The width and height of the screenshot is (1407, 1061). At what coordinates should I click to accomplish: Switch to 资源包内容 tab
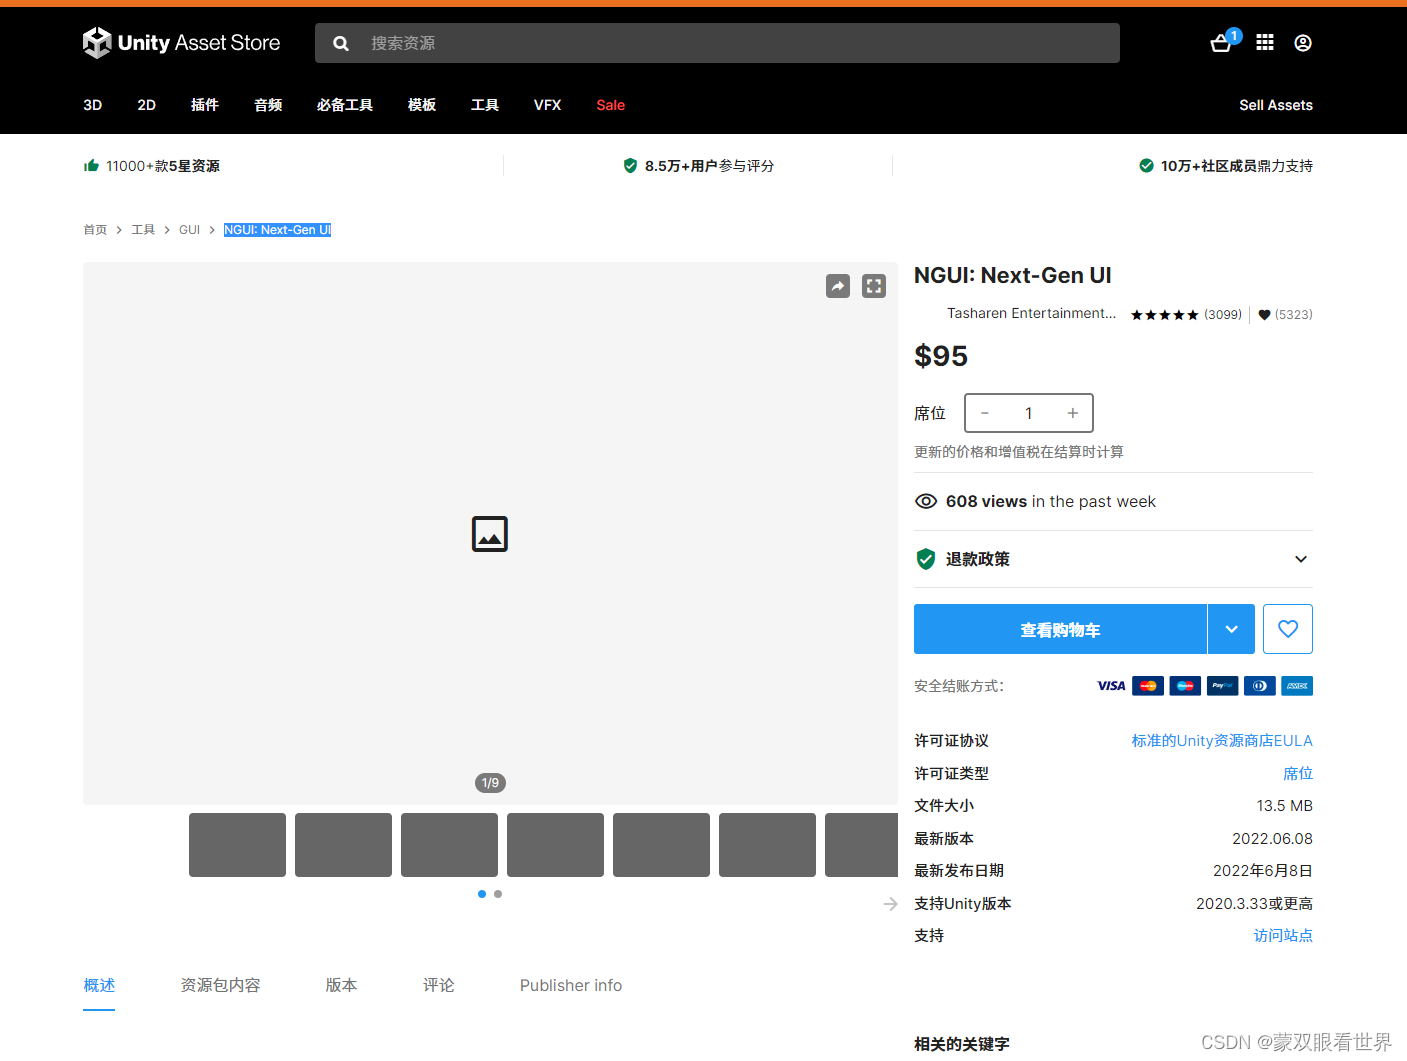pyautogui.click(x=220, y=986)
